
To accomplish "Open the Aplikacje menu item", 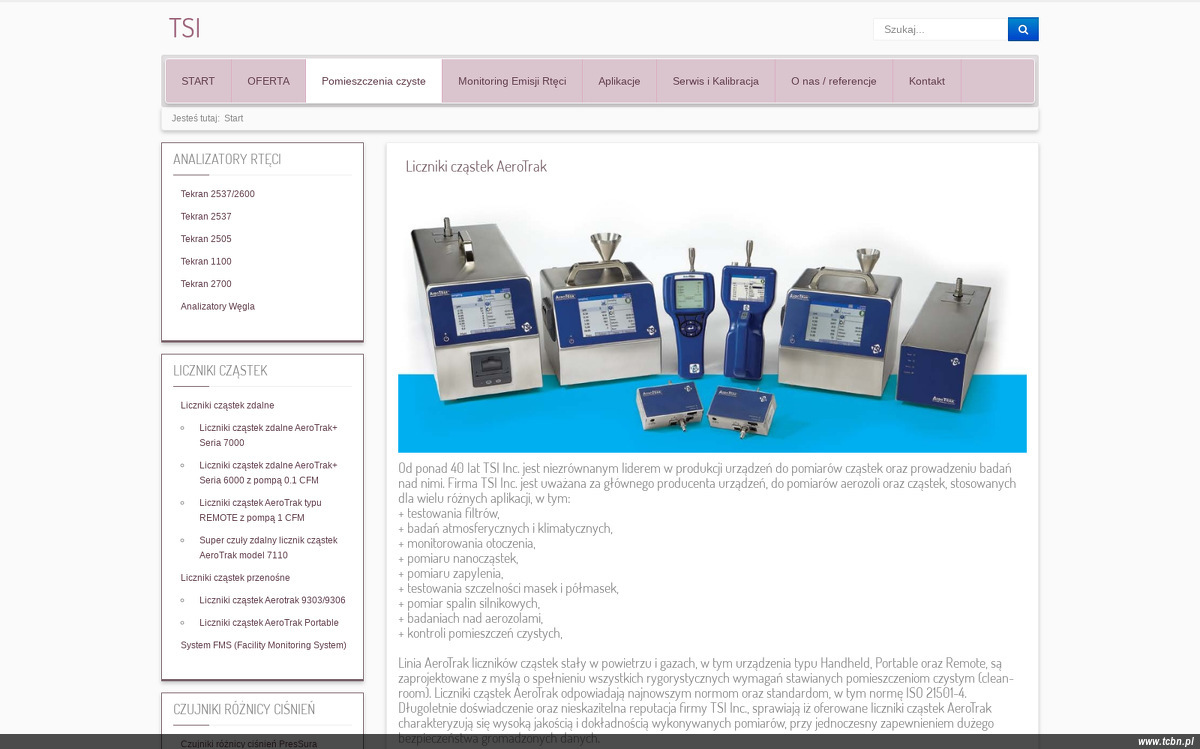I will tap(619, 81).
